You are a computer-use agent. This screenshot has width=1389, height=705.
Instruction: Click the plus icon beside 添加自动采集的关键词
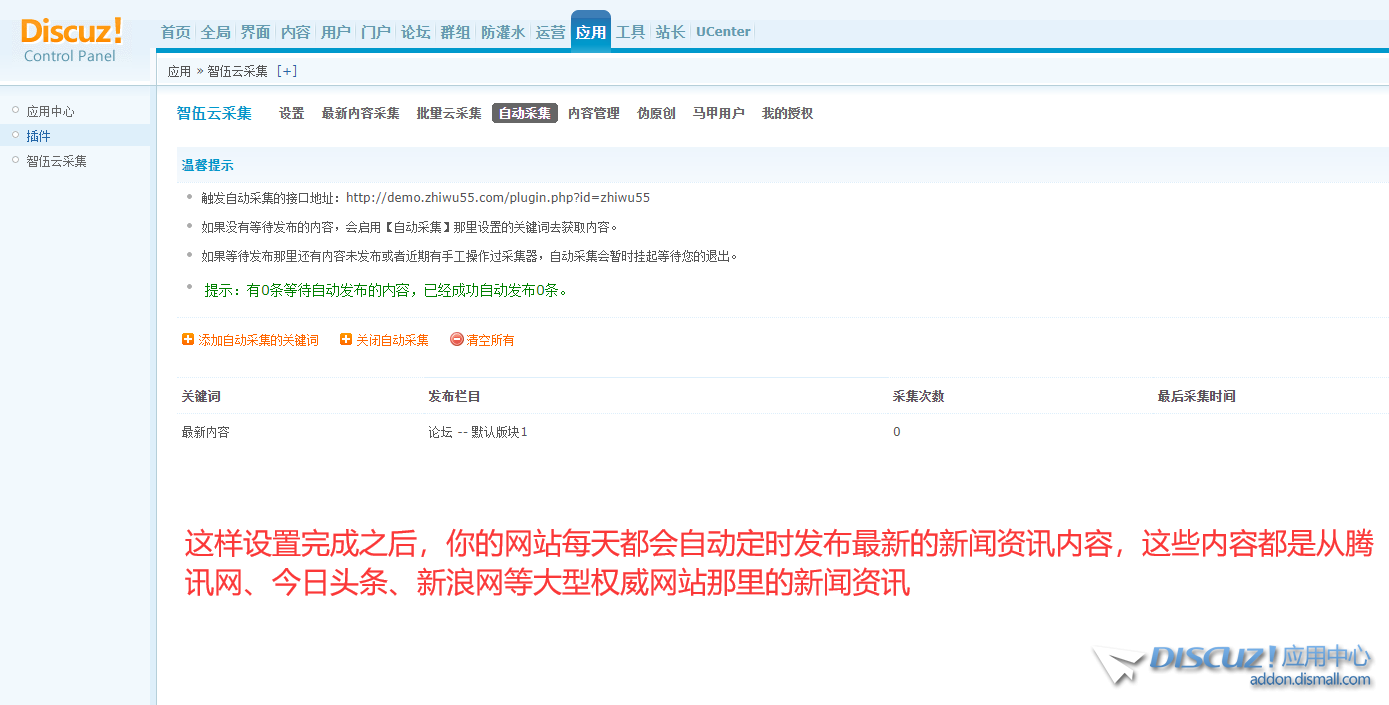tap(188, 340)
